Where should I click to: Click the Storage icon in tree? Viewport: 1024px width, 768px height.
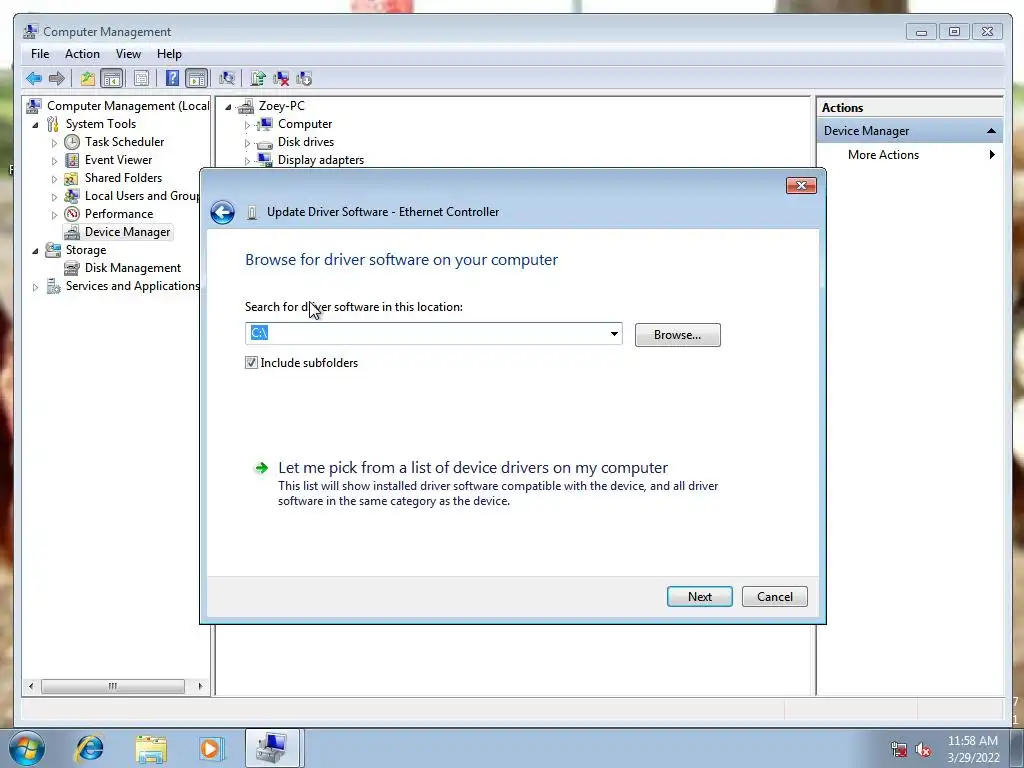coord(53,249)
